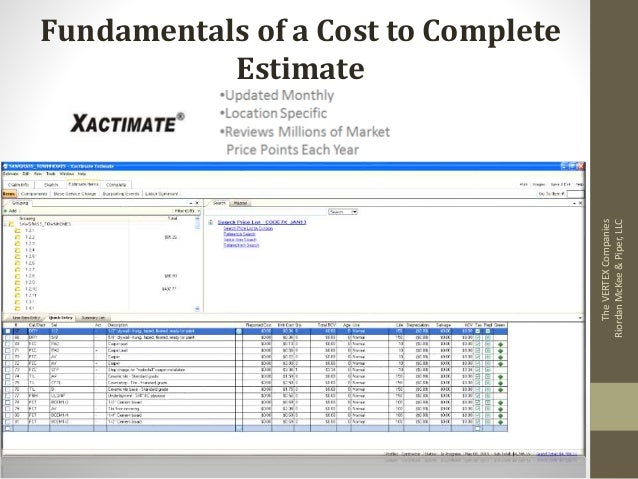Click the Go To Item # field
Image resolution: width=638 pixels, height=479 pixels.
[x=575, y=194]
